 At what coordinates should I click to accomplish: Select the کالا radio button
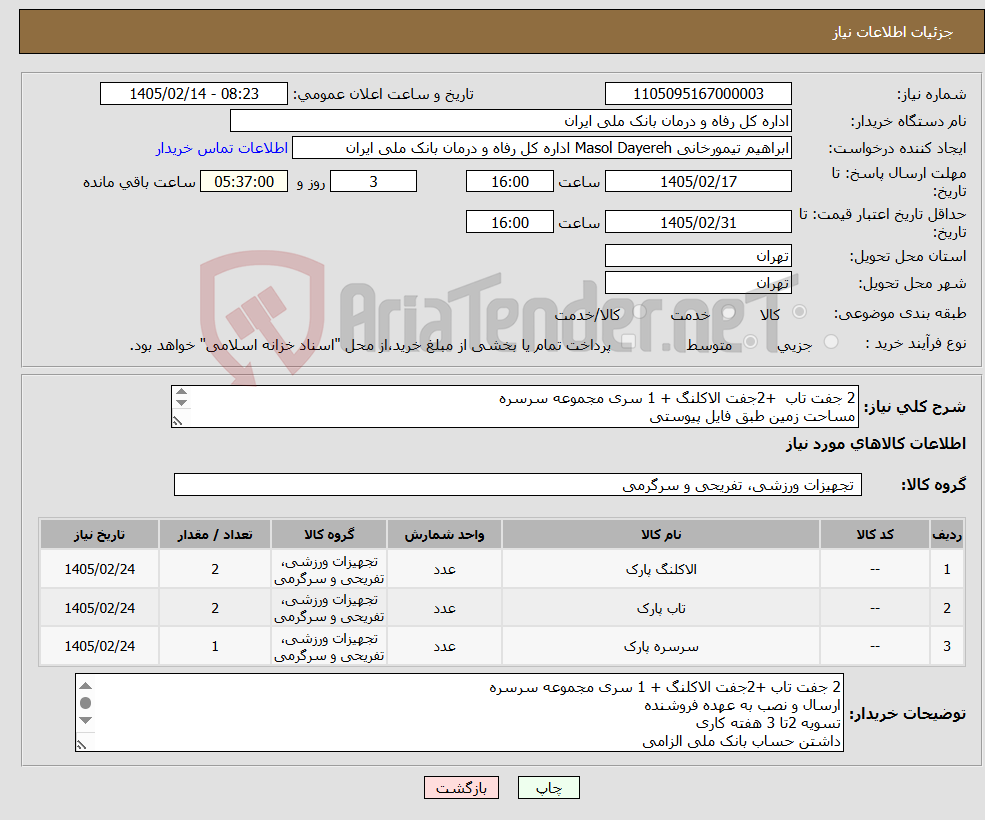coord(799,312)
